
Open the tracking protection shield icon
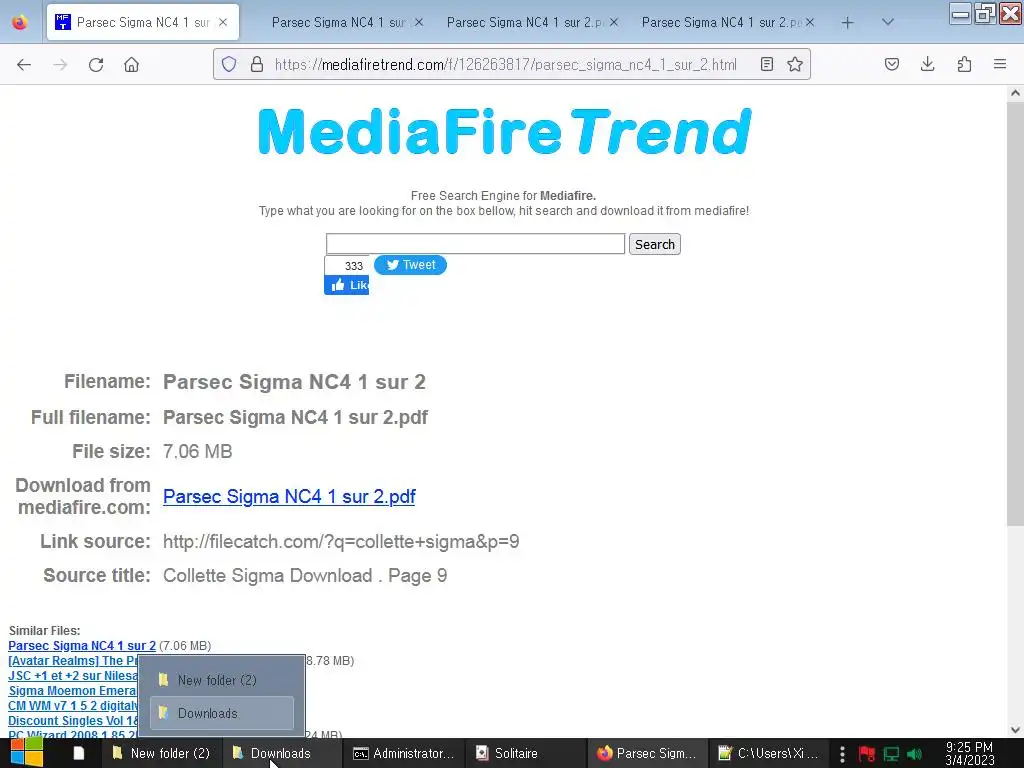click(229, 64)
